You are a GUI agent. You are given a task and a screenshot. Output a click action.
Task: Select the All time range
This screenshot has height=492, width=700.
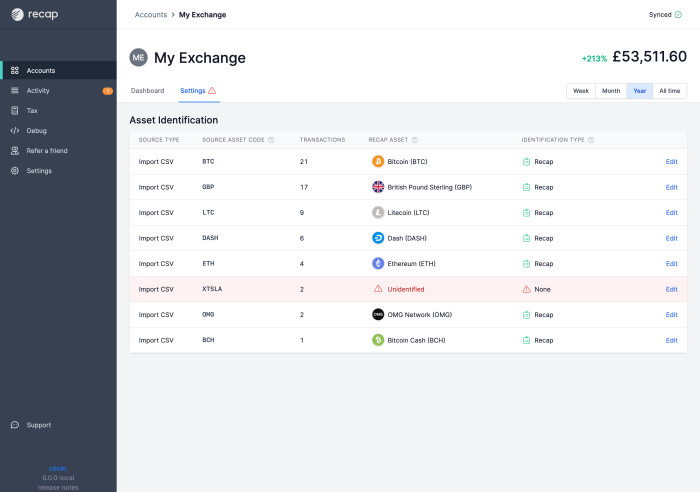pos(670,91)
